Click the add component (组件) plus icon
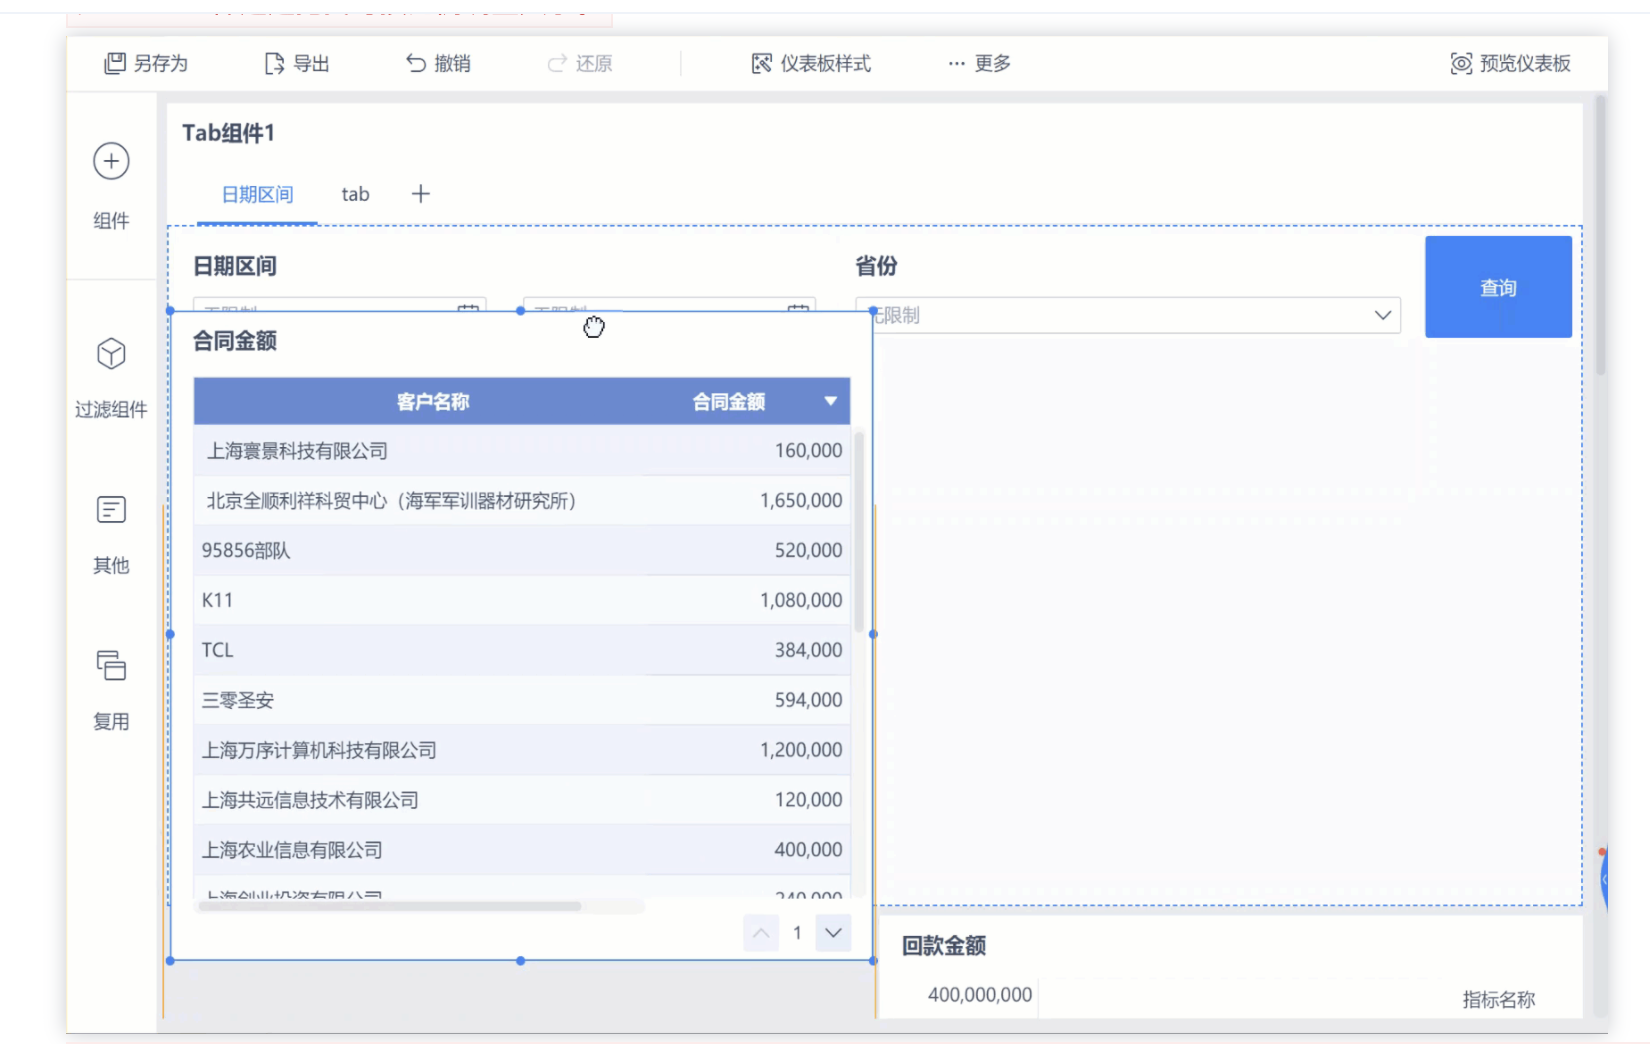 coord(111,161)
